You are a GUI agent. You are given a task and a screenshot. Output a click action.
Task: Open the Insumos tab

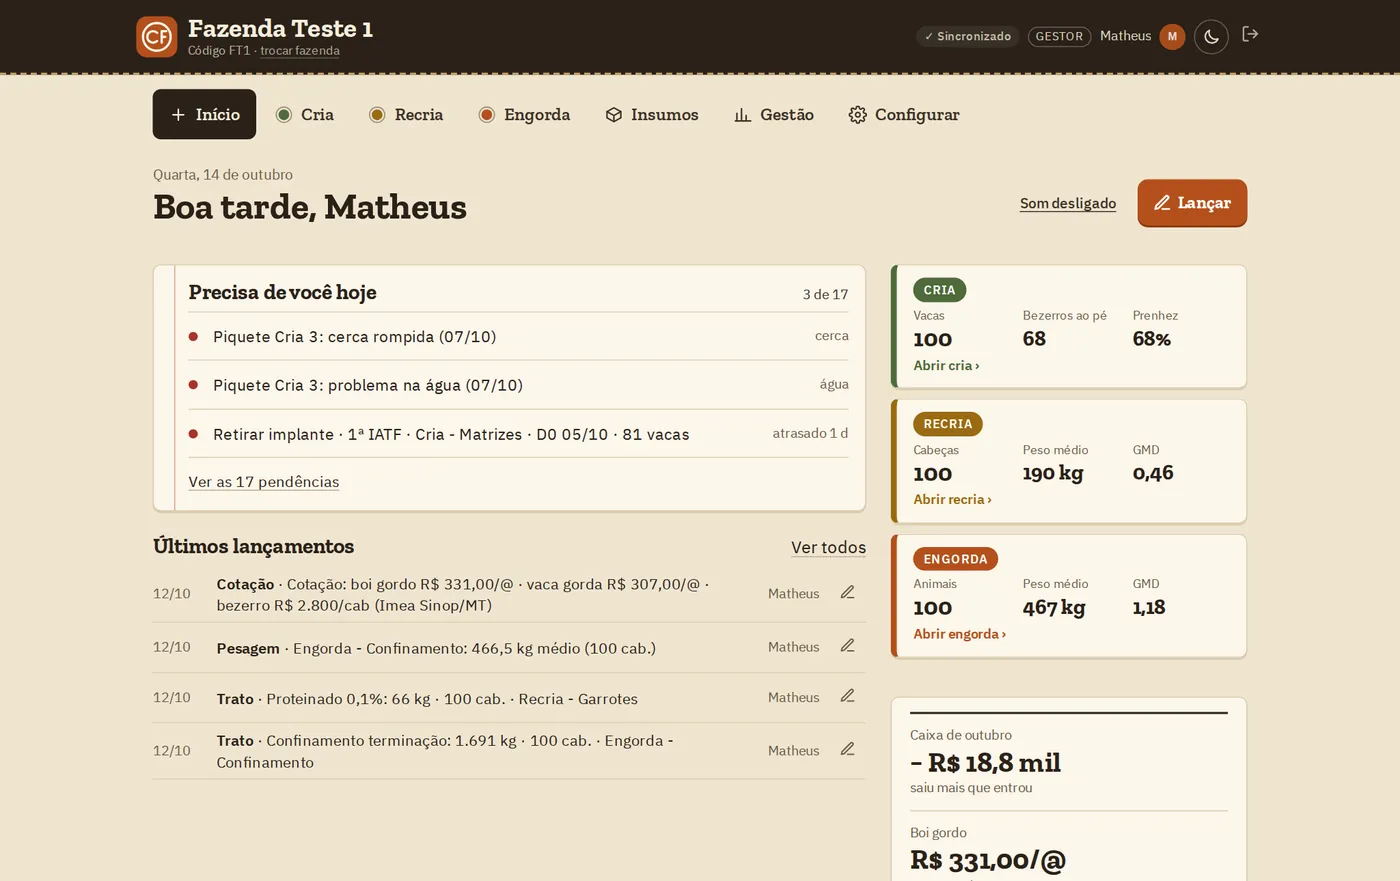pyautogui.click(x=652, y=114)
